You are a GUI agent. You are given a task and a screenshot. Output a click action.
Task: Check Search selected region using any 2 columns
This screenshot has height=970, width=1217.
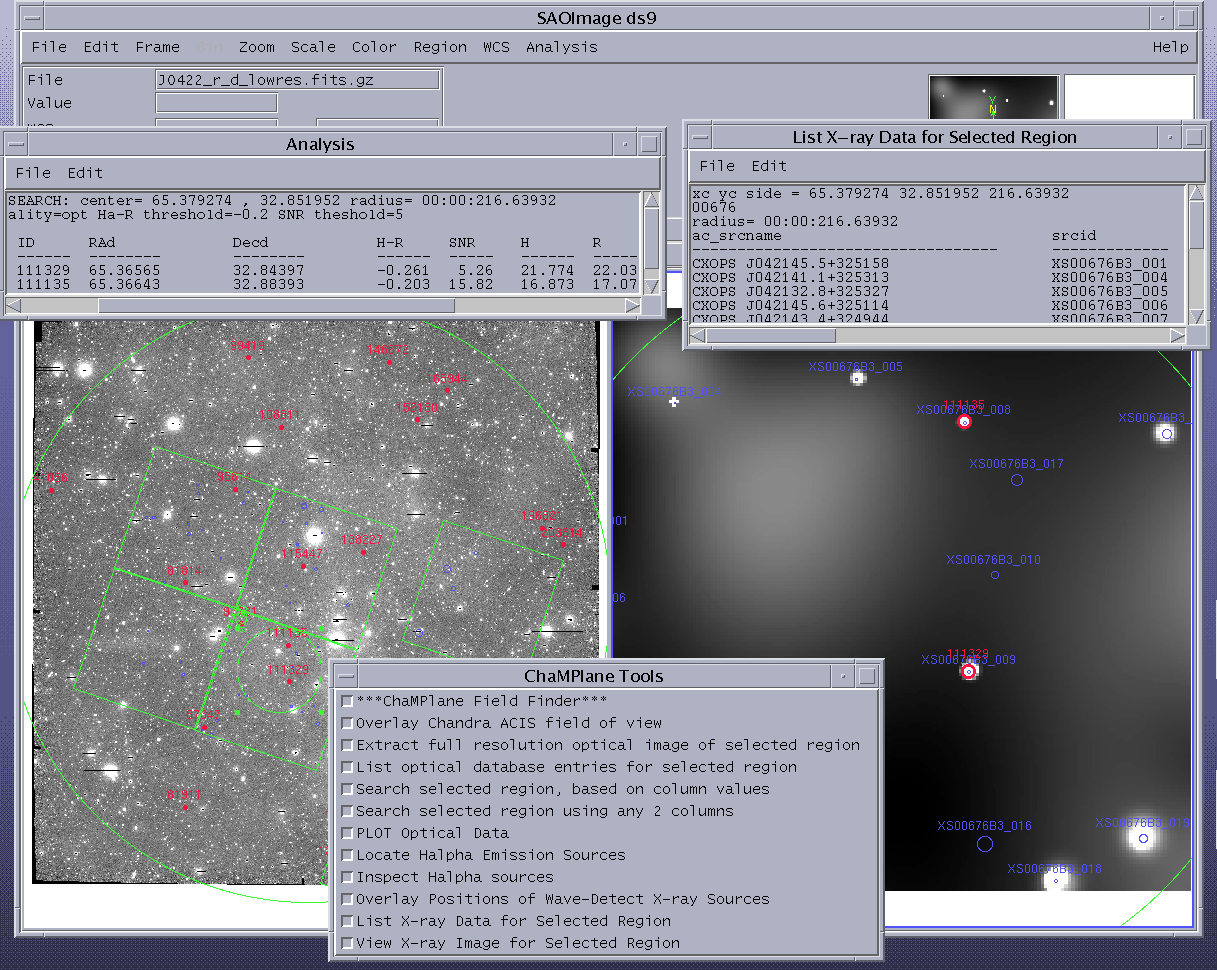coord(347,811)
